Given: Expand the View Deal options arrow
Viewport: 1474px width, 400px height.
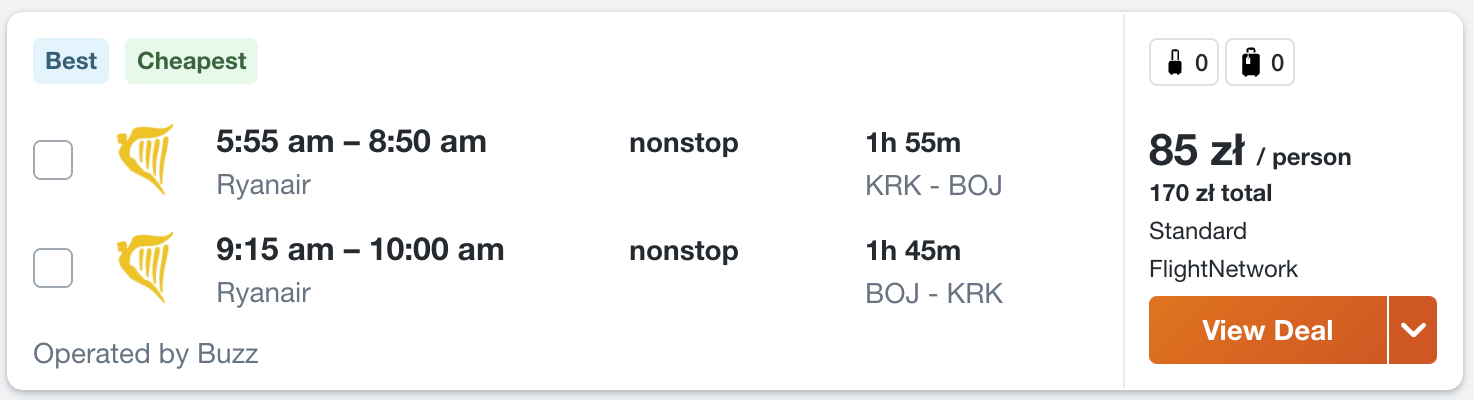Looking at the screenshot, I should [1413, 330].
